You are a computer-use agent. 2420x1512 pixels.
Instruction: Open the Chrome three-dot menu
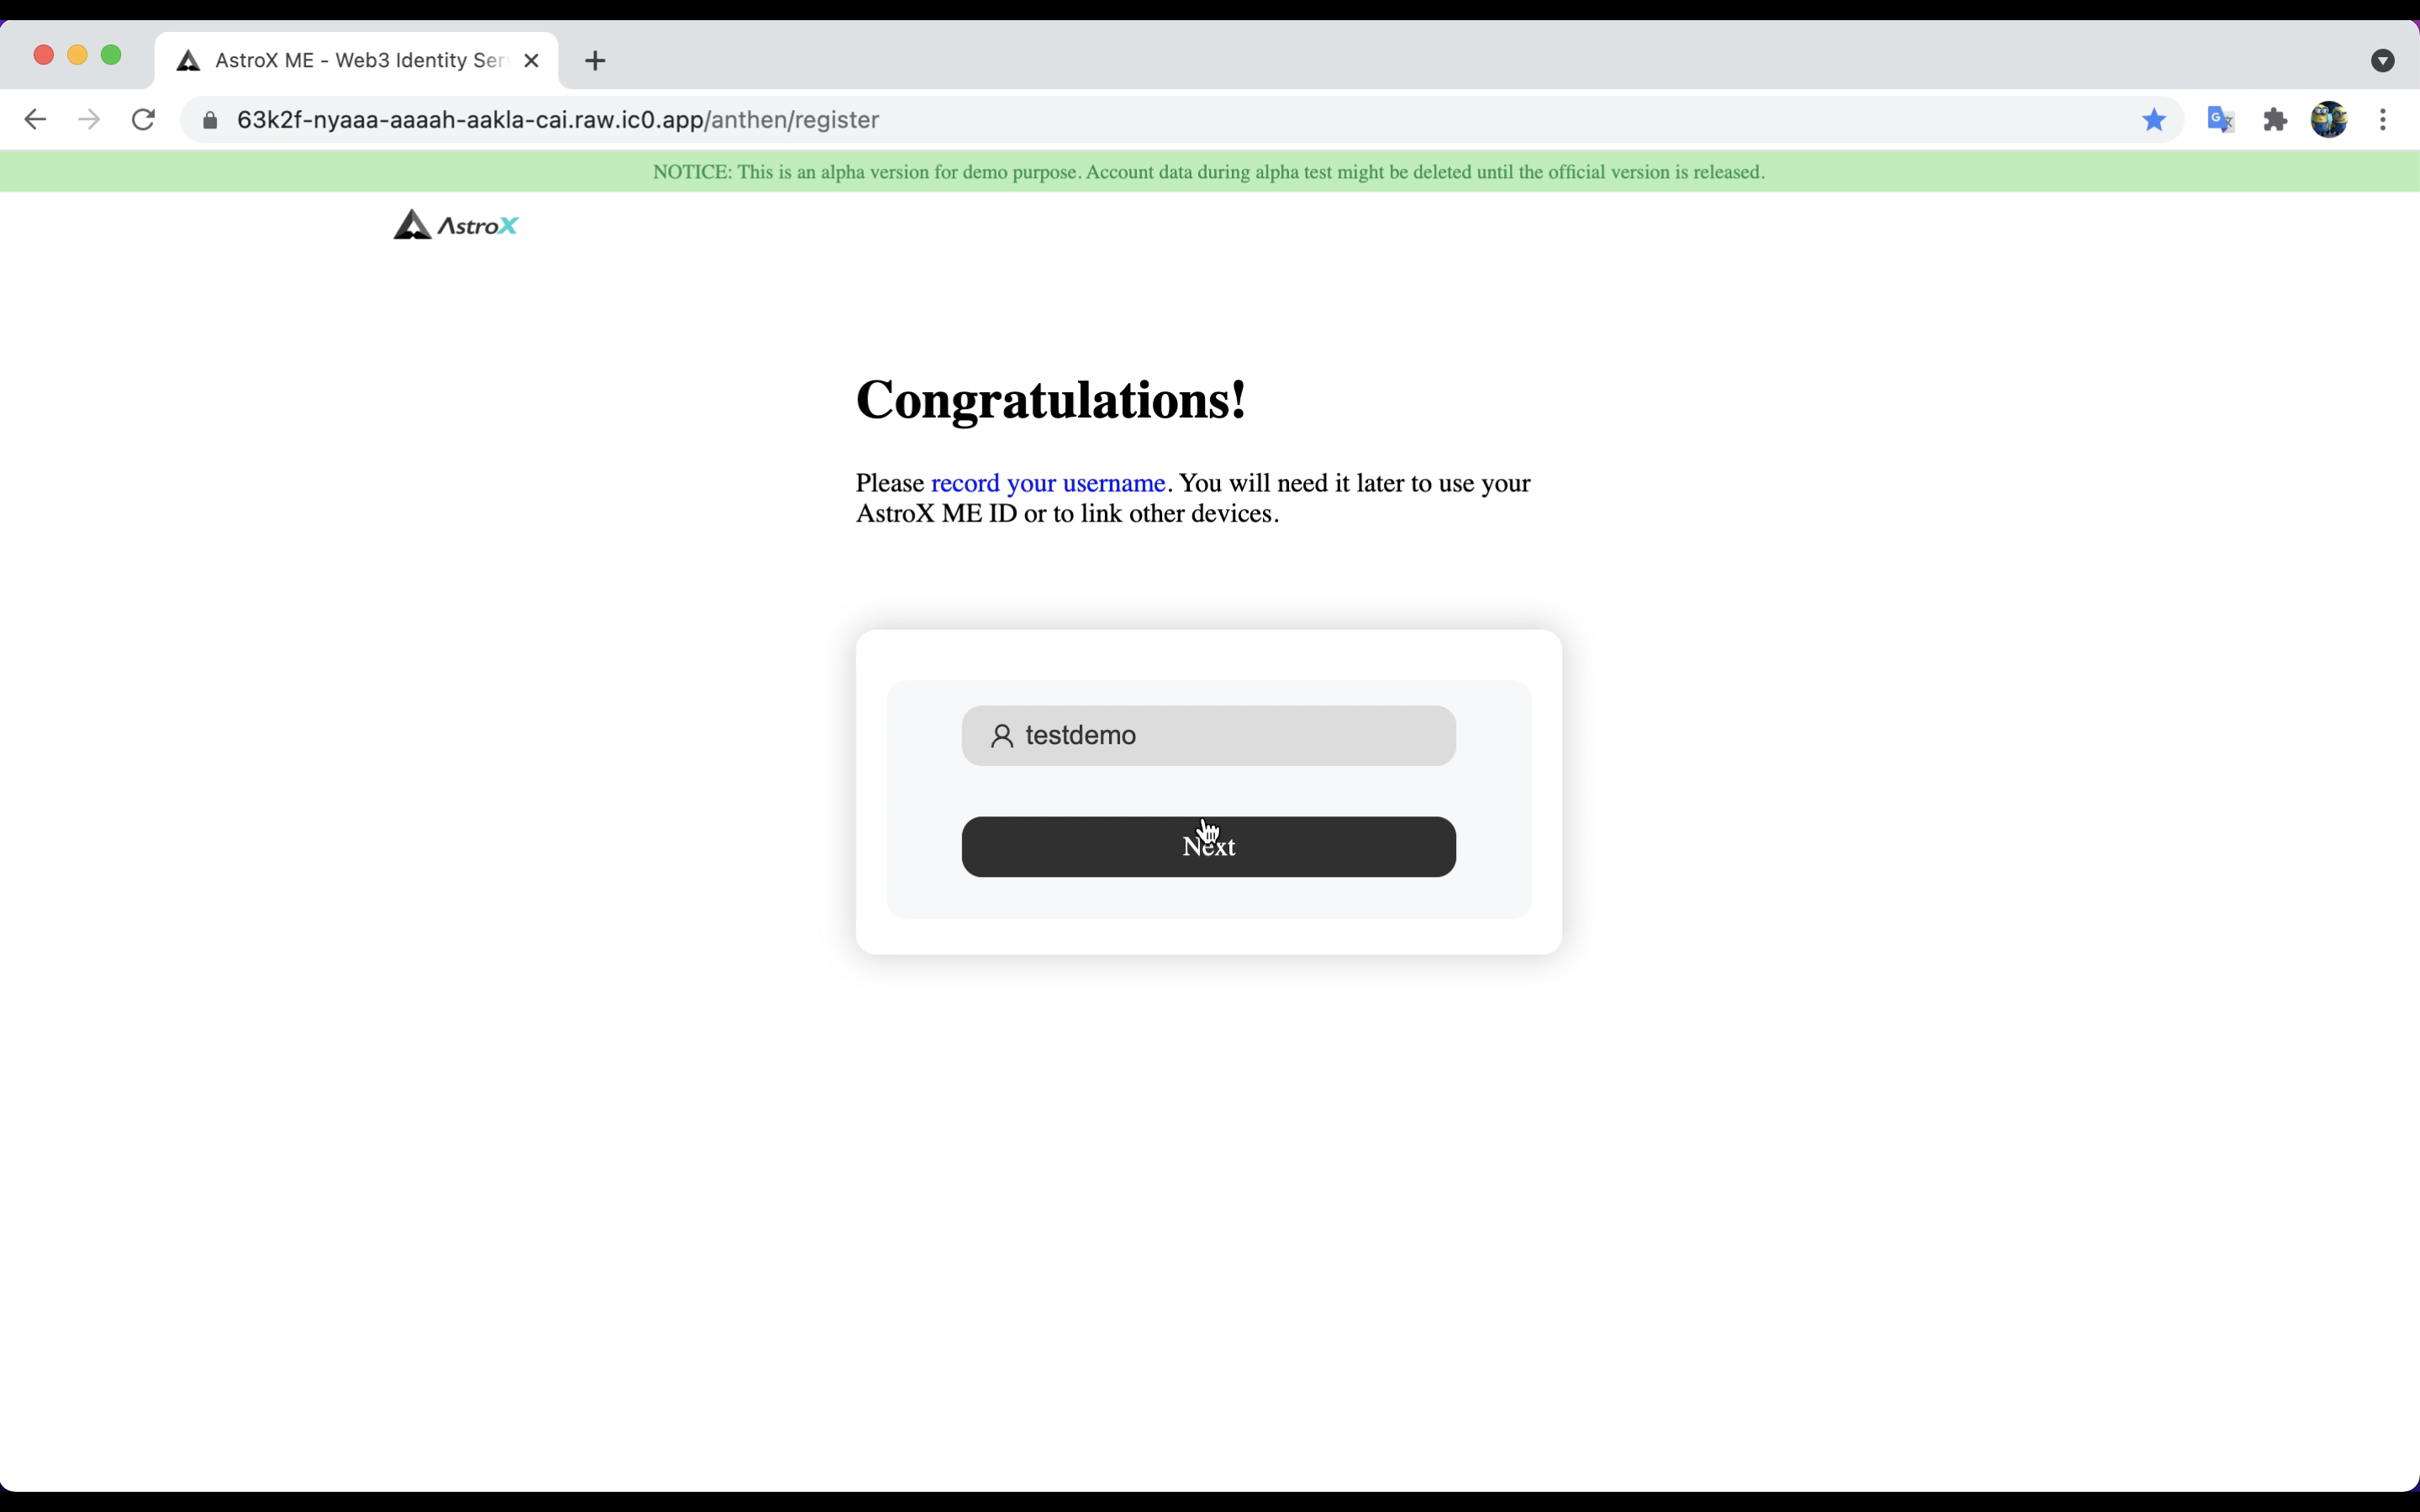tap(2383, 120)
